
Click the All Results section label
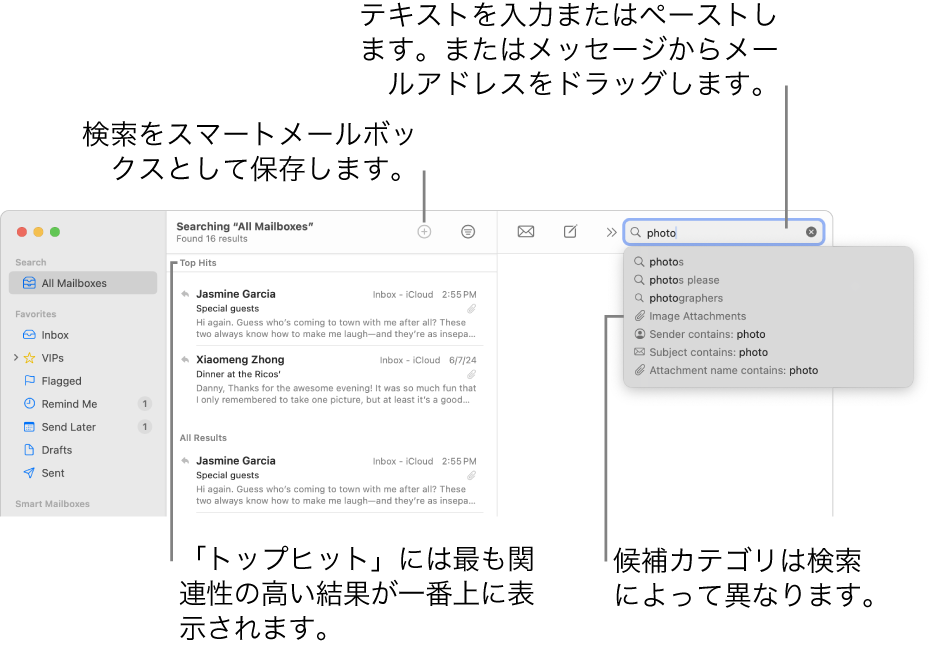click(x=203, y=438)
